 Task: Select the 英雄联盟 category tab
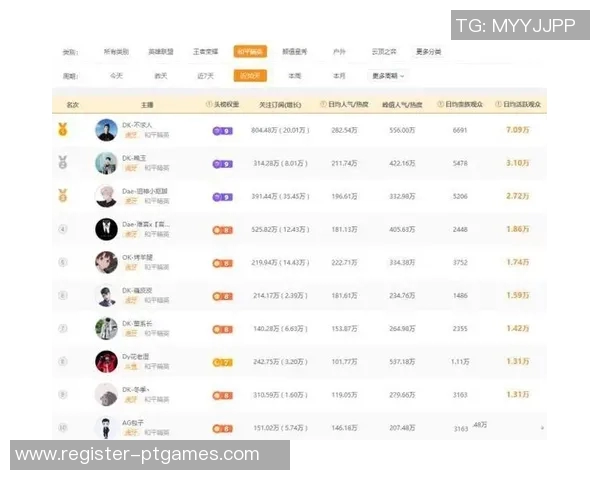coord(161,52)
